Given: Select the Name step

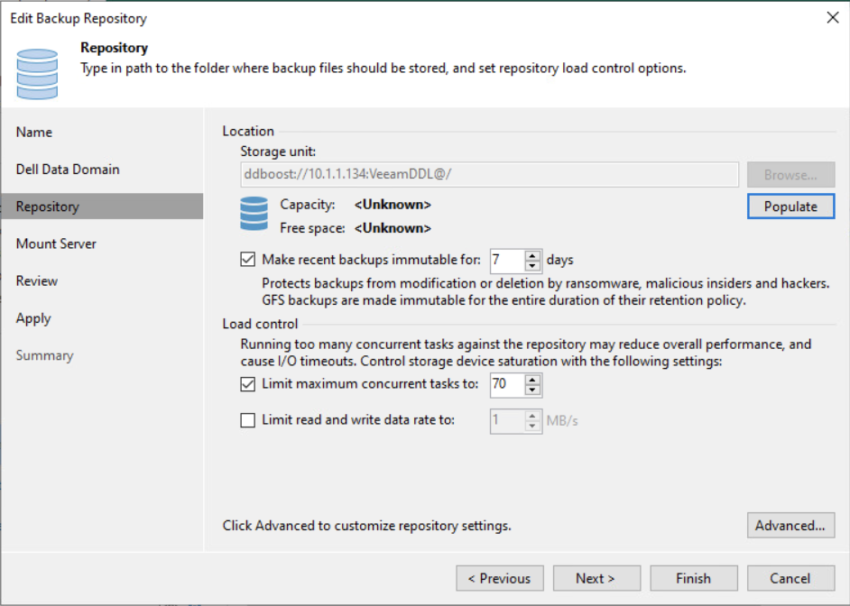Looking at the screenshot, I should 34,131.
